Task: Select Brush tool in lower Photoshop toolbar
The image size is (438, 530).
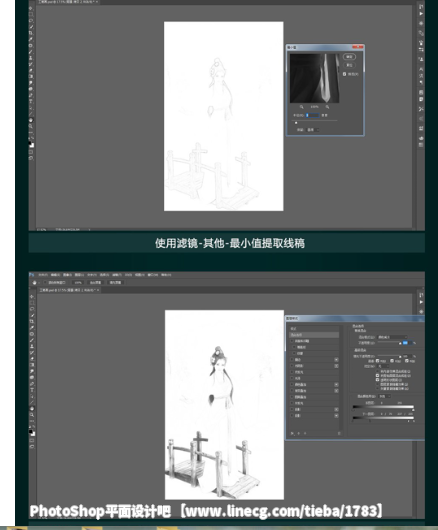Action: pyautogui.click(x=32, y=340)
